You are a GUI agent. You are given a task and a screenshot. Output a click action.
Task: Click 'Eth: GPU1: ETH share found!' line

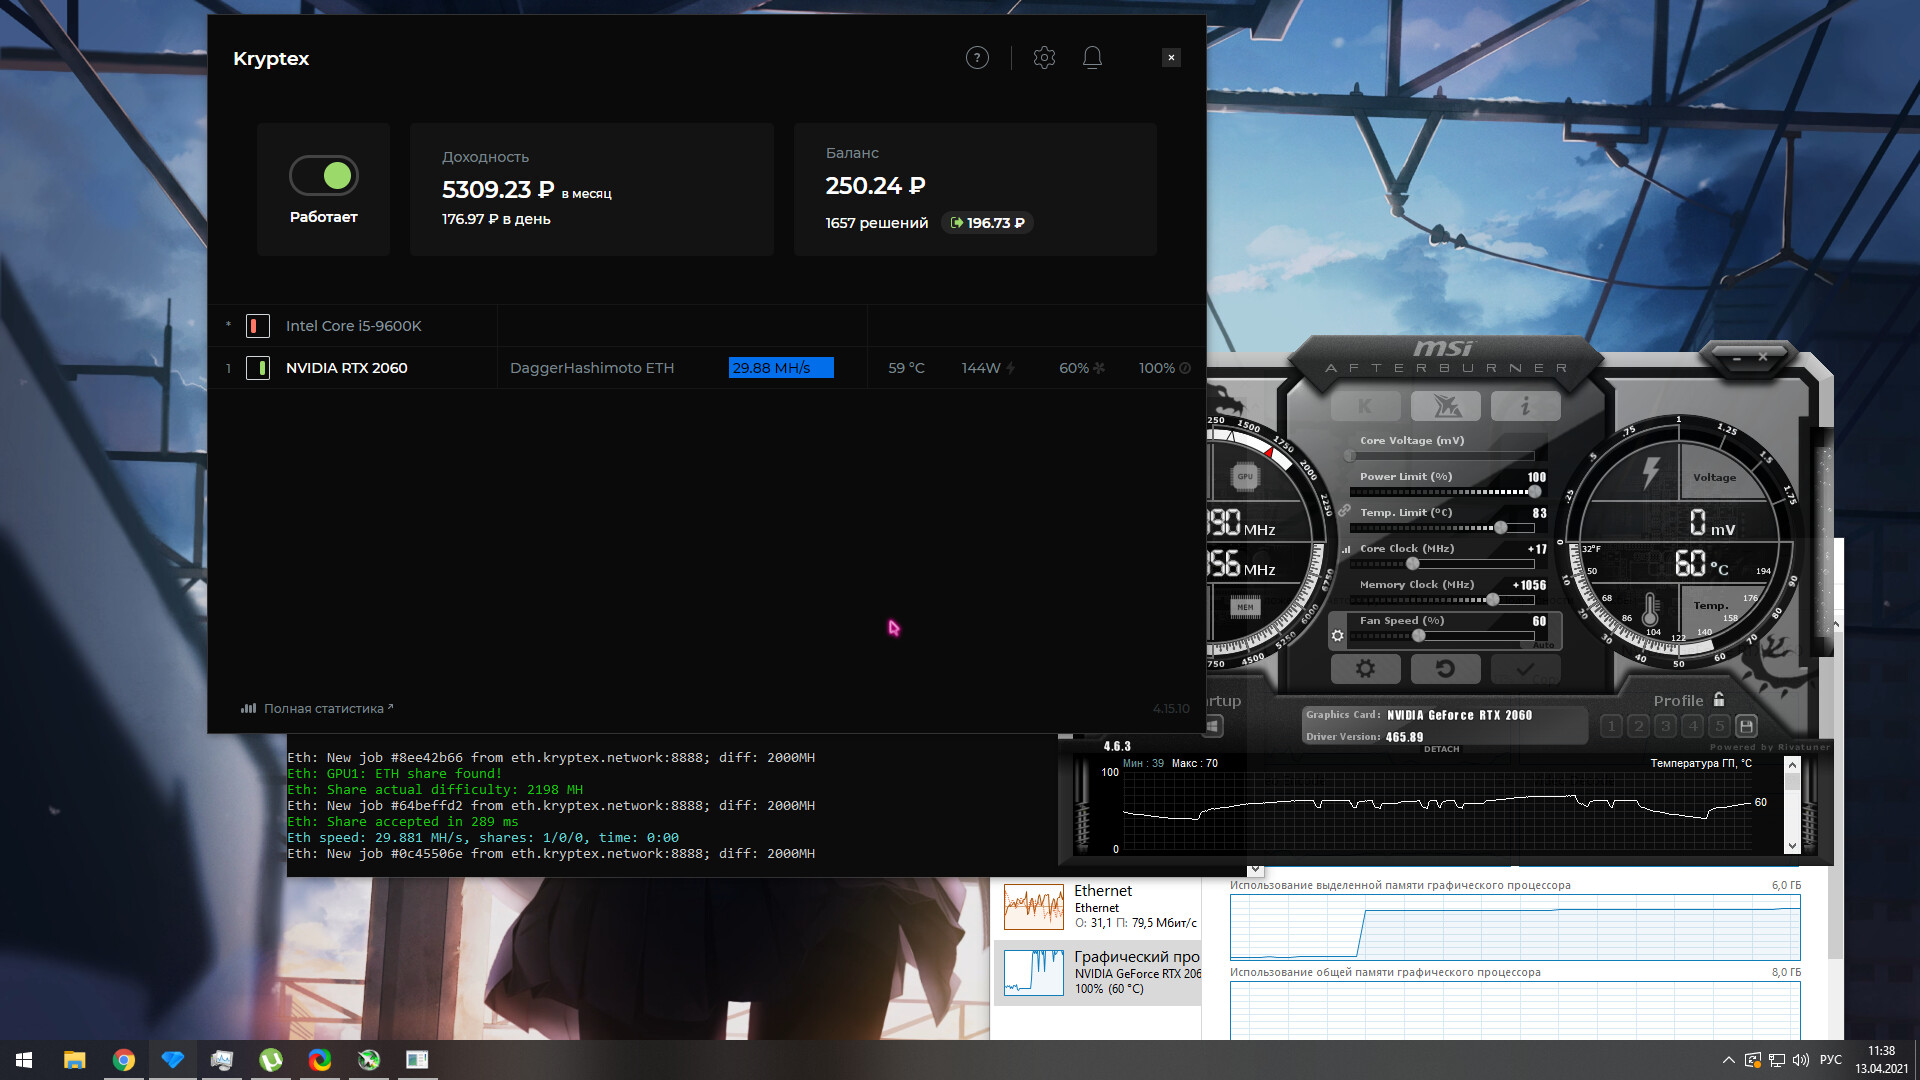[394, 774]
